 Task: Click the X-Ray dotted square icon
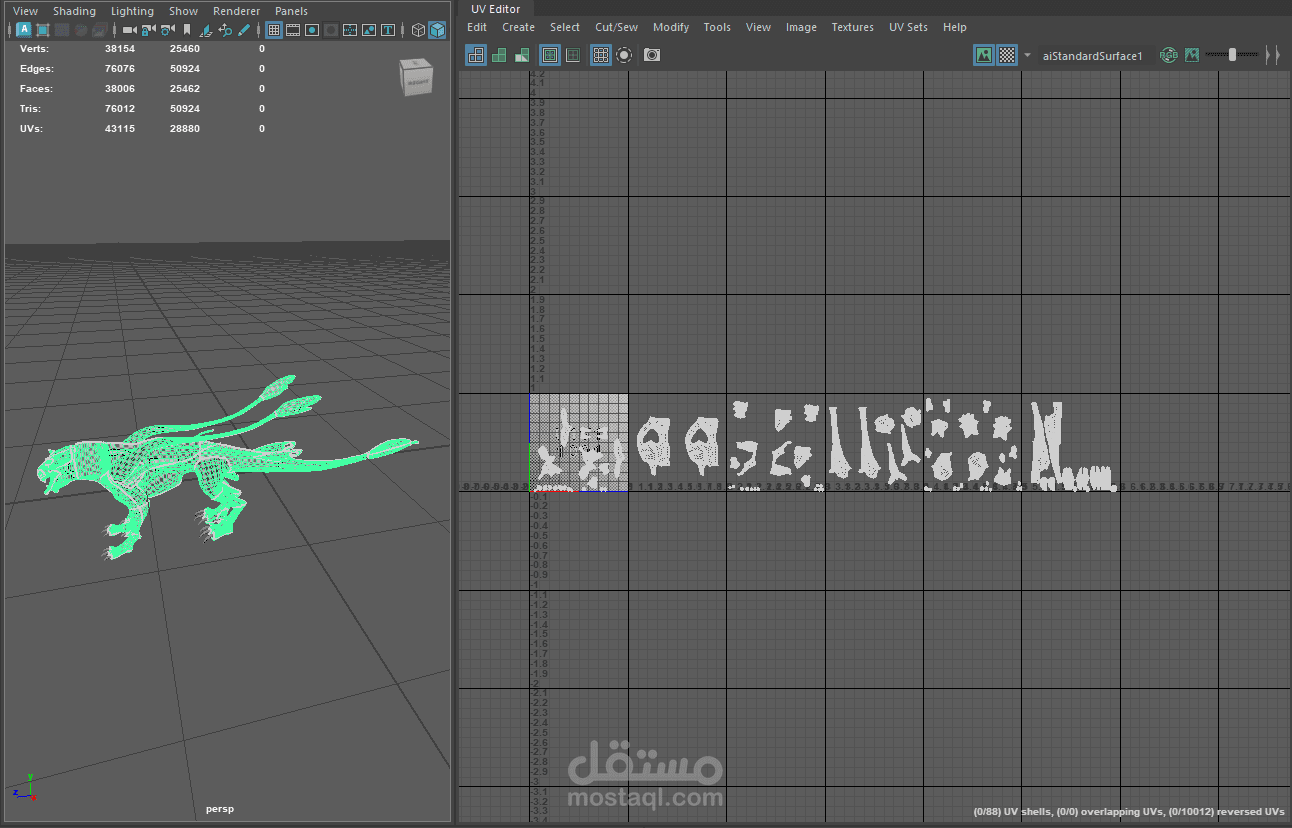click(x=63, y=30)
